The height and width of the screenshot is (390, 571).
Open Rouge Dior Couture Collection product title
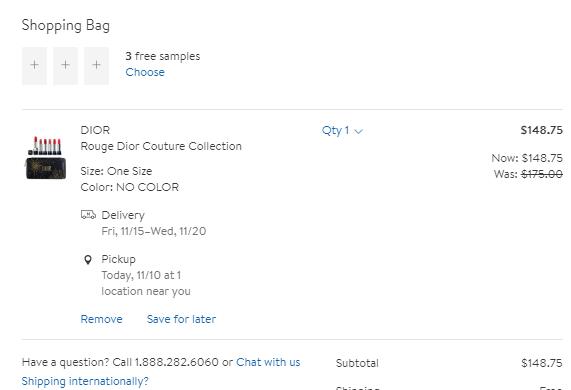coord(161,146)
